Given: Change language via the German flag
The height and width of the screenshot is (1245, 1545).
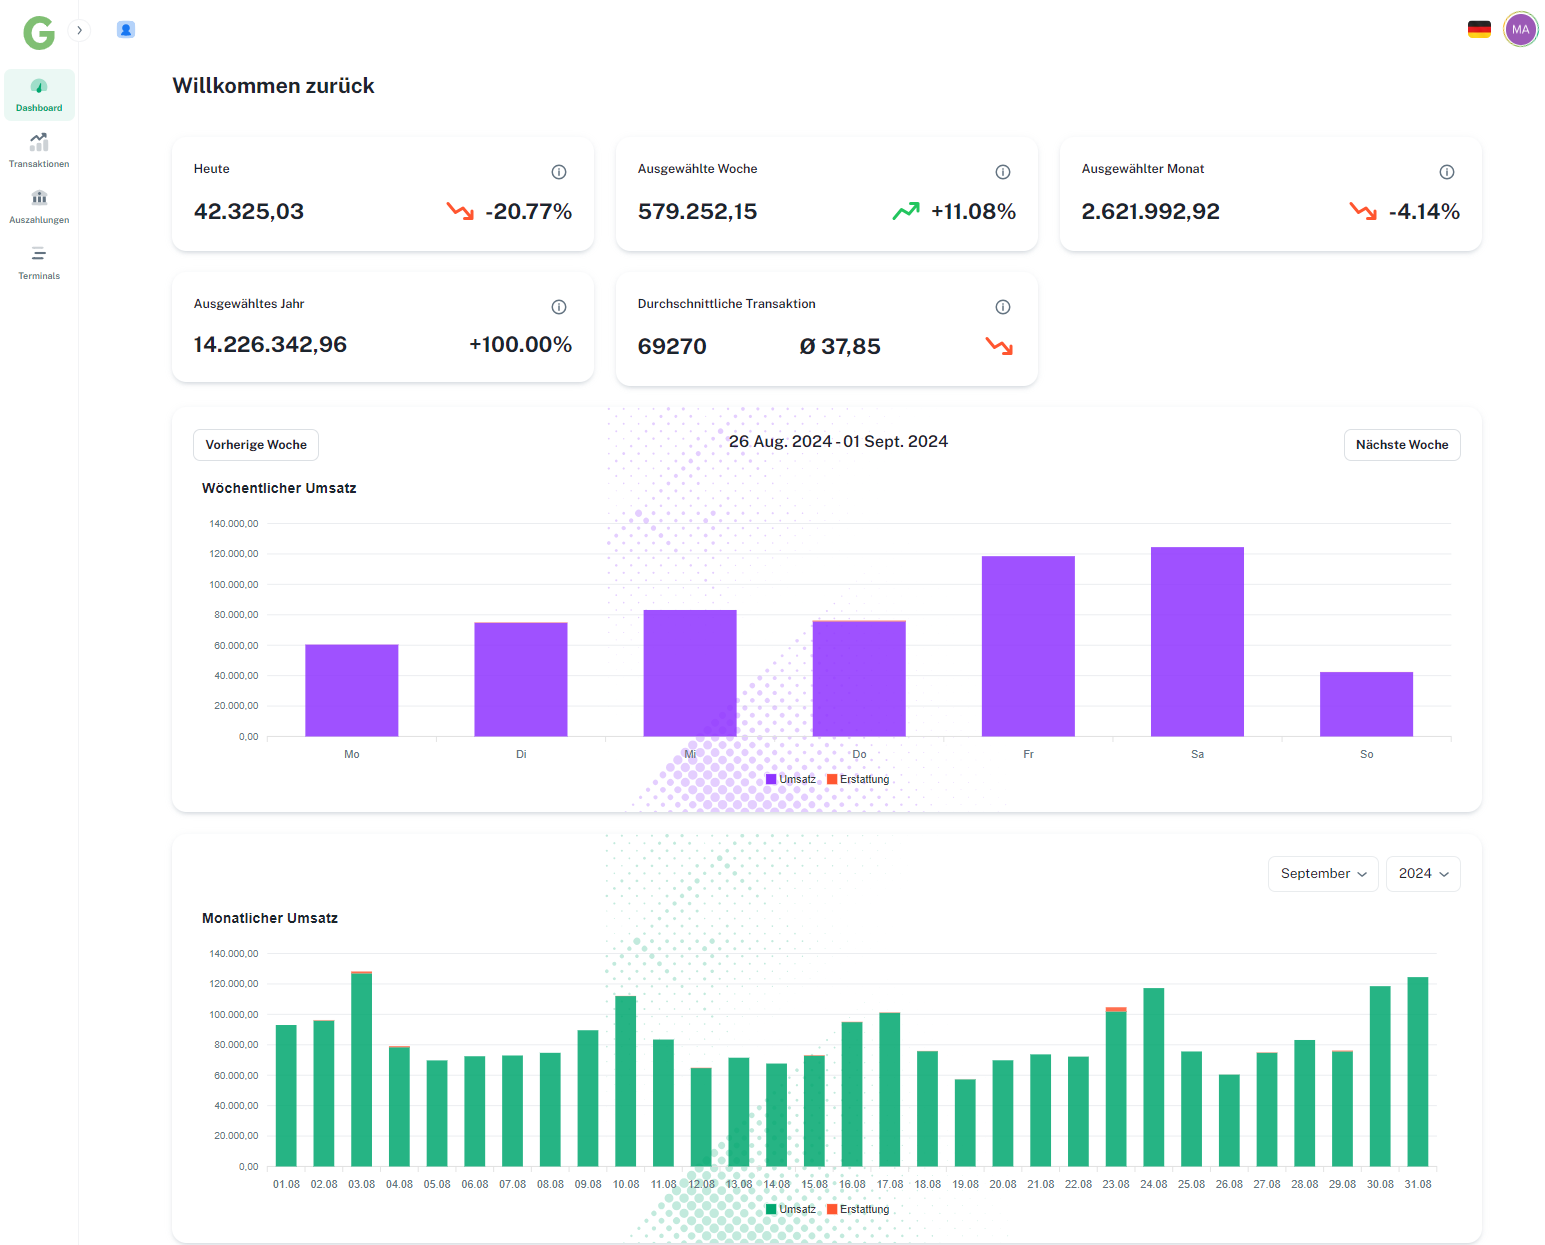Looking at the screenshot, I should point(1479,30).
